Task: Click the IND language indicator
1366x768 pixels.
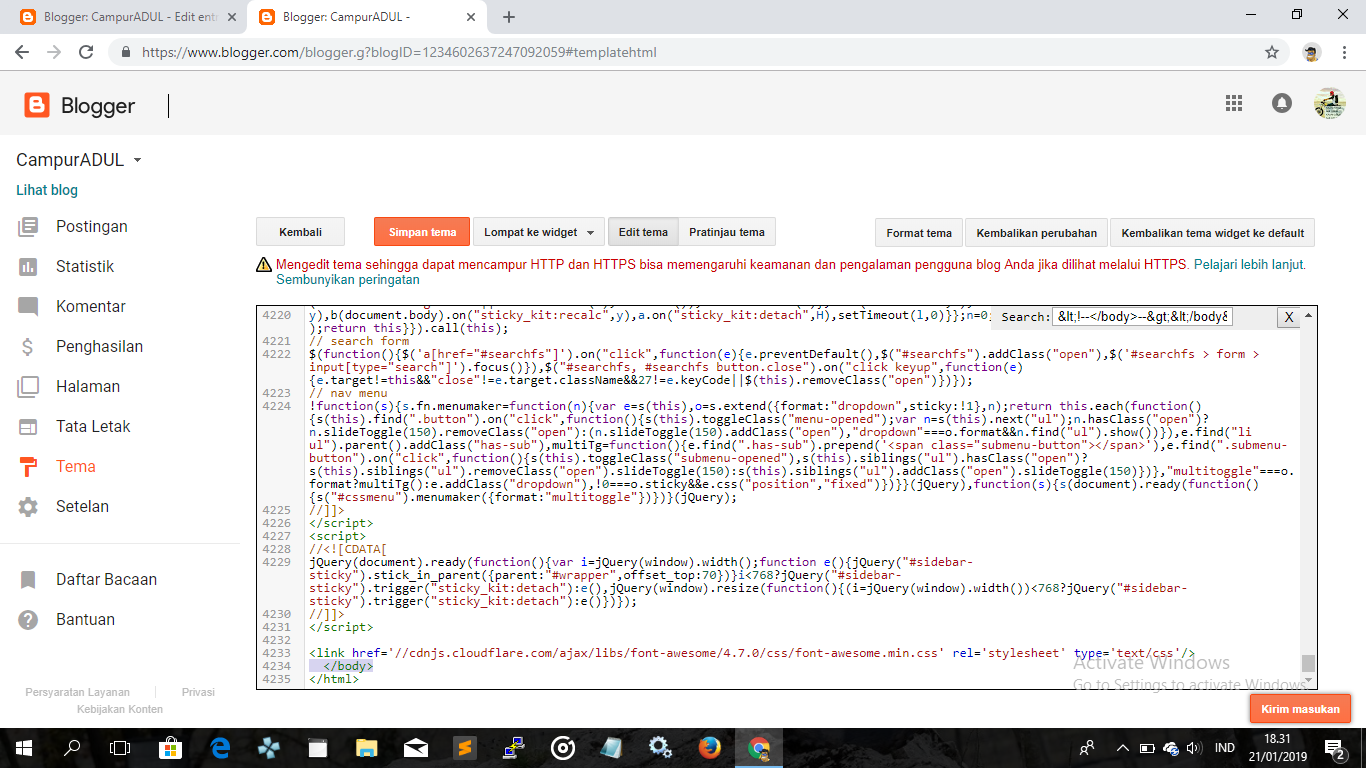Action: pos(1224,748)
